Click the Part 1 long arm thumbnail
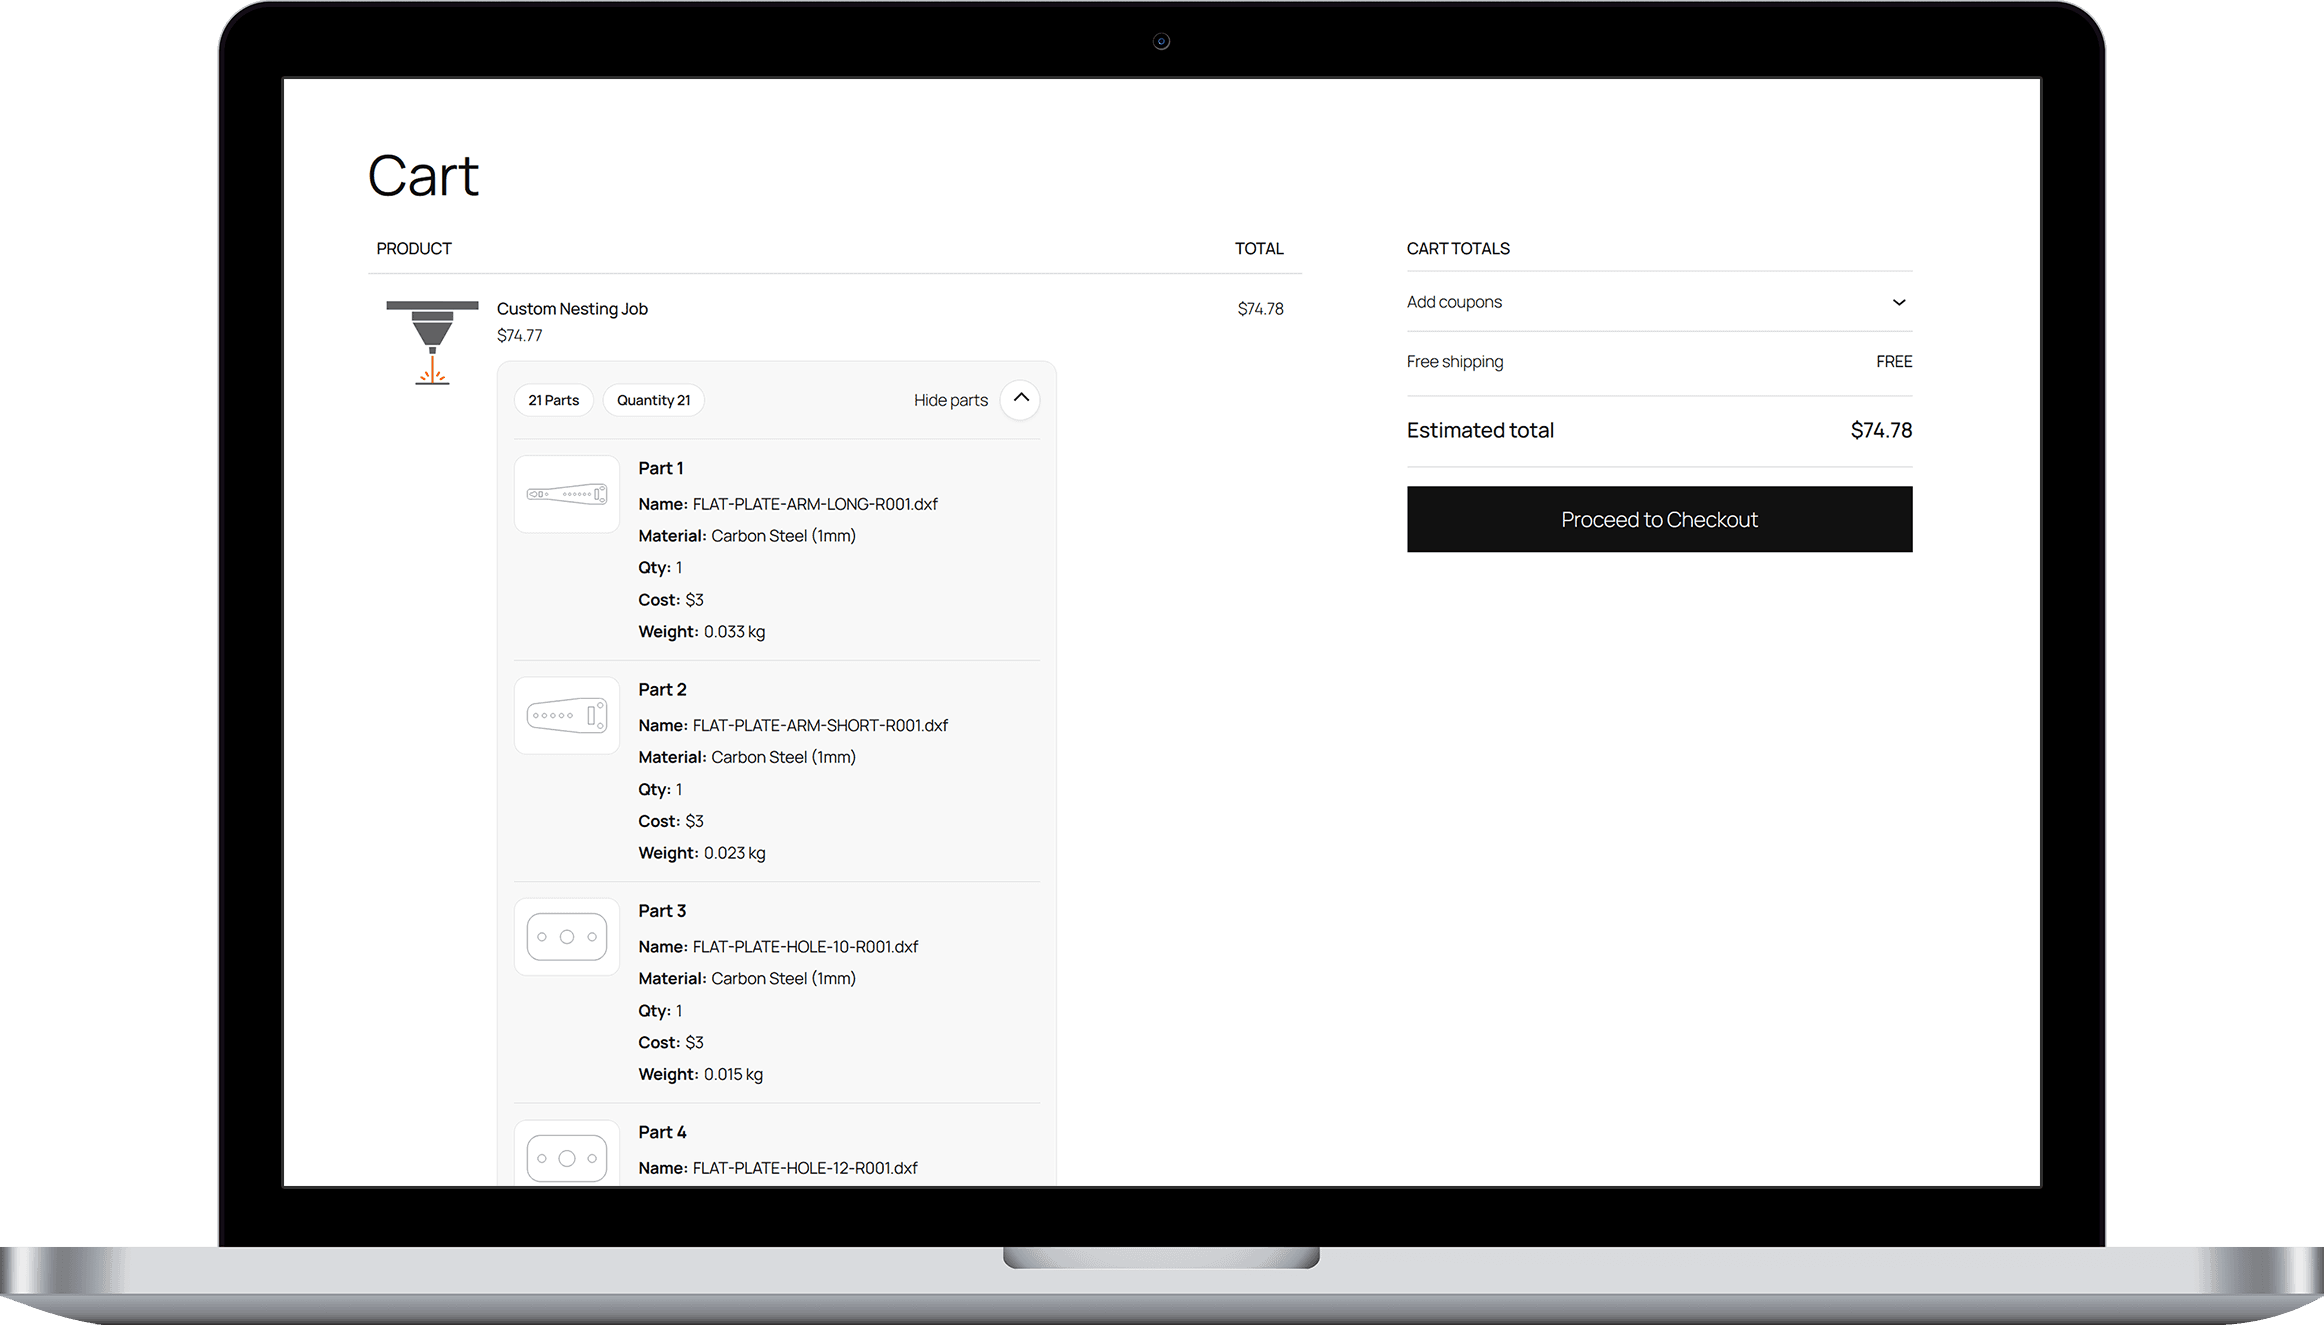Screen dimensions: 2324x1325 (x=567, y=494)
